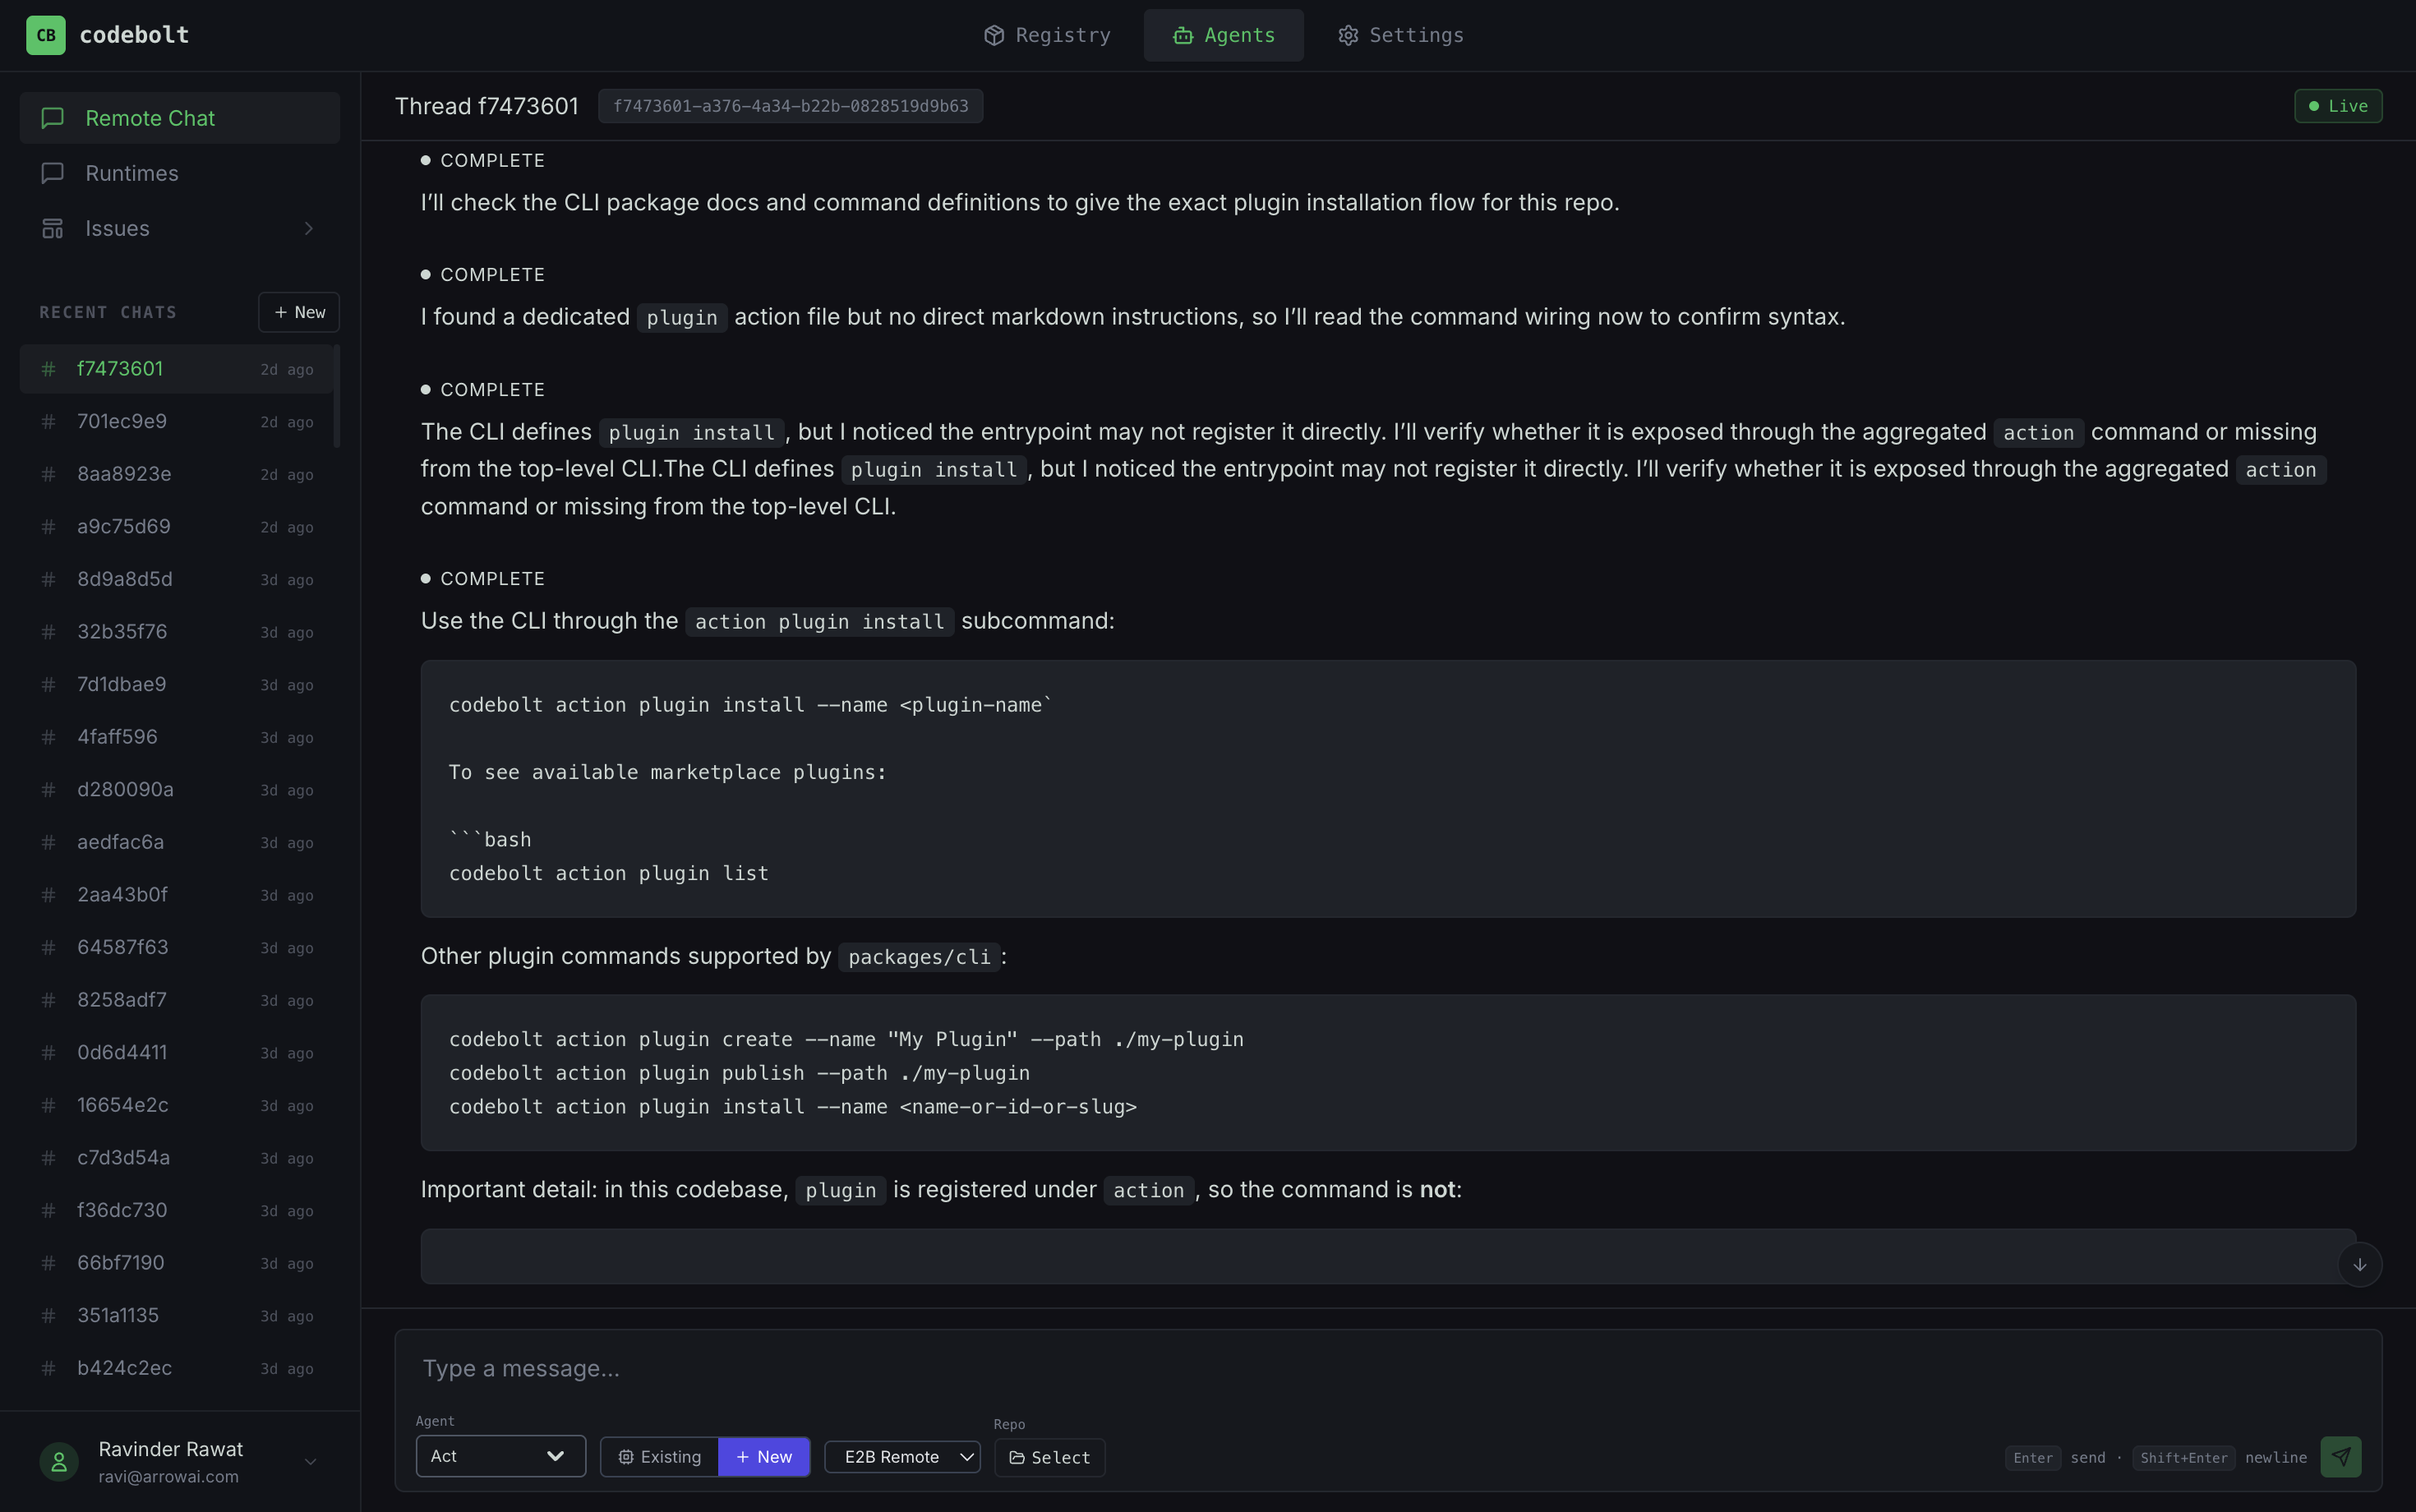Screen dimensions: 2416x1512
Task: Click the folder icon in Repo Select
Action: tap(1017, 1458)
